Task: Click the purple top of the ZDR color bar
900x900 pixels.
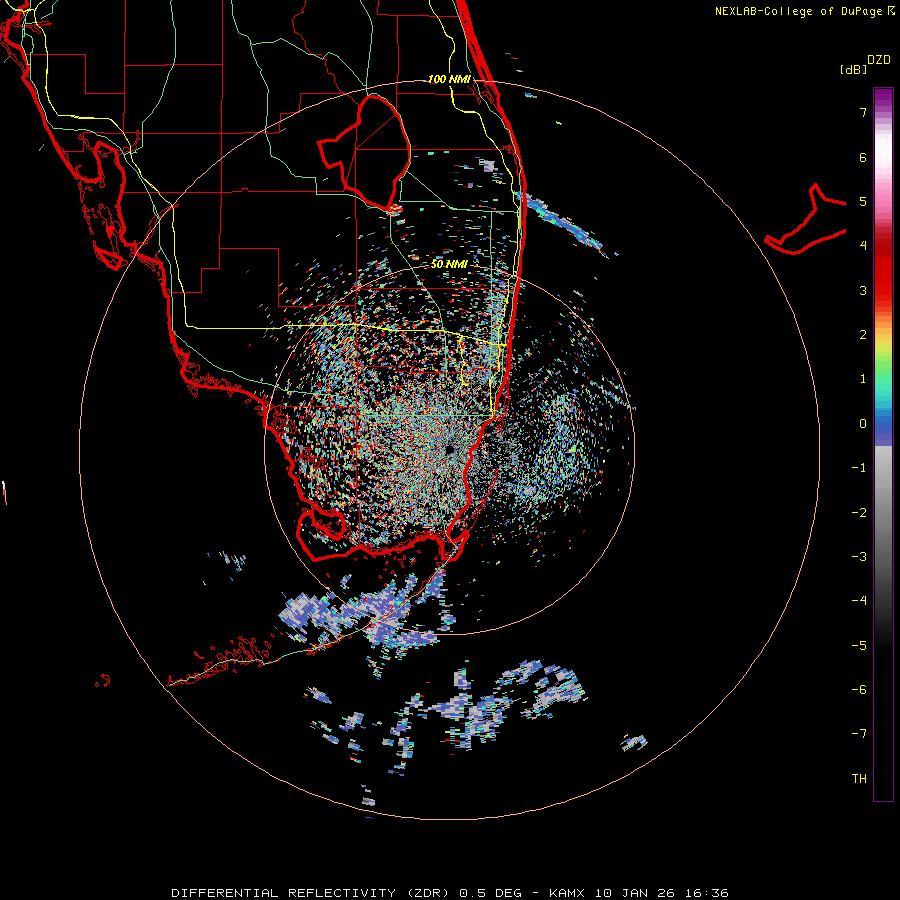Action: coord(883,98)
